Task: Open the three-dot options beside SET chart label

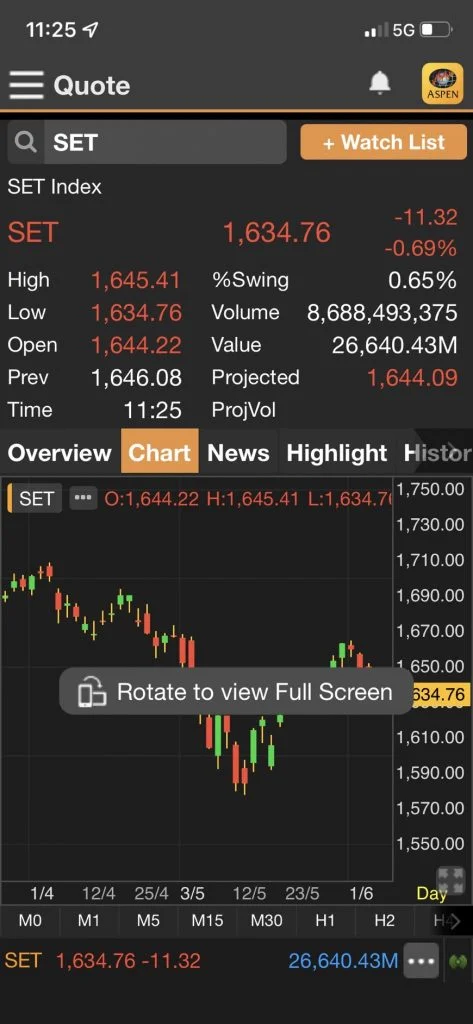Action: (82, 498)
